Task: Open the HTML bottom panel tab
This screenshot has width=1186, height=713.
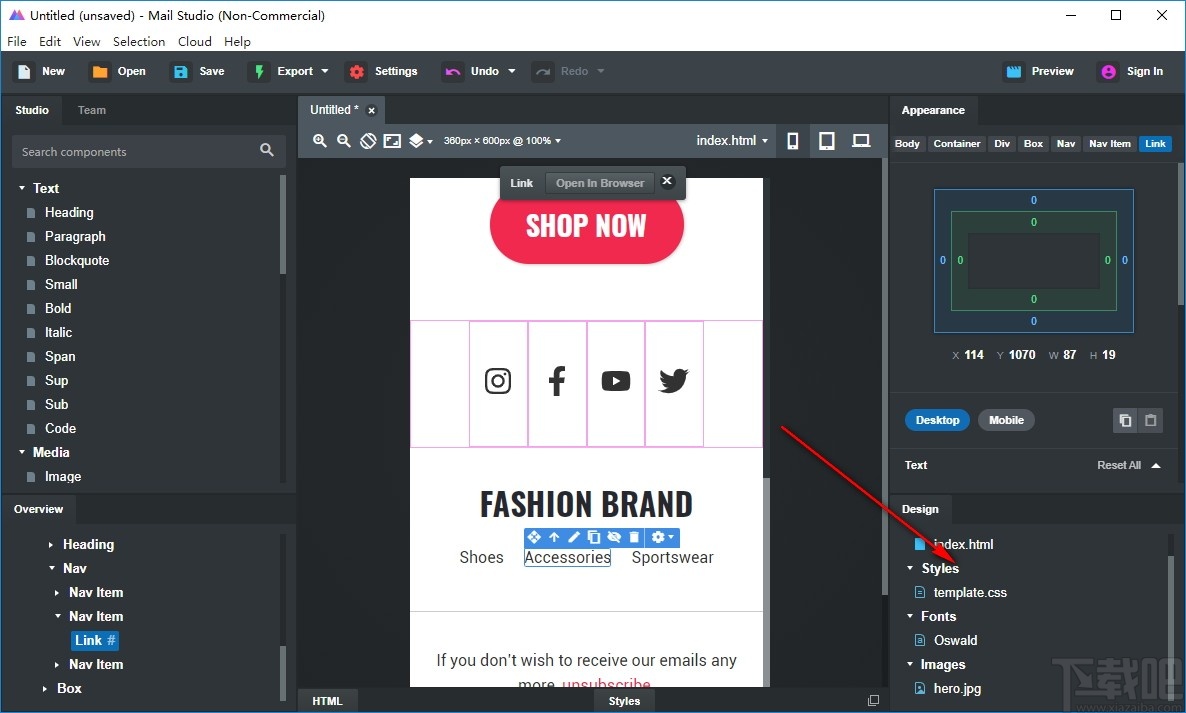Action: click(x=327, y=701)
